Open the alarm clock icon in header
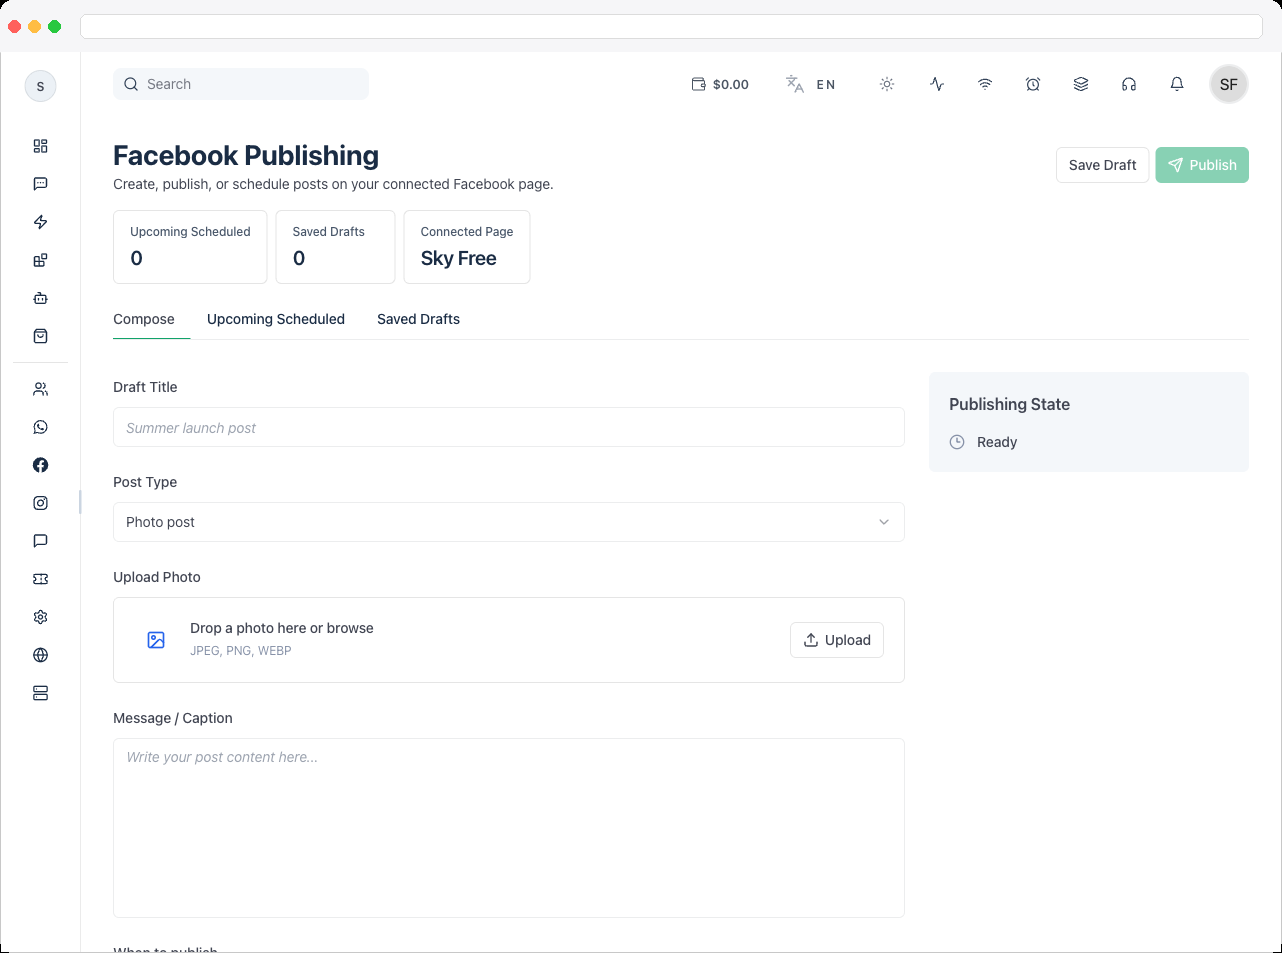Image resolution: width=1282 pixels, height=953 pixels. click(x=1033, y=84)
